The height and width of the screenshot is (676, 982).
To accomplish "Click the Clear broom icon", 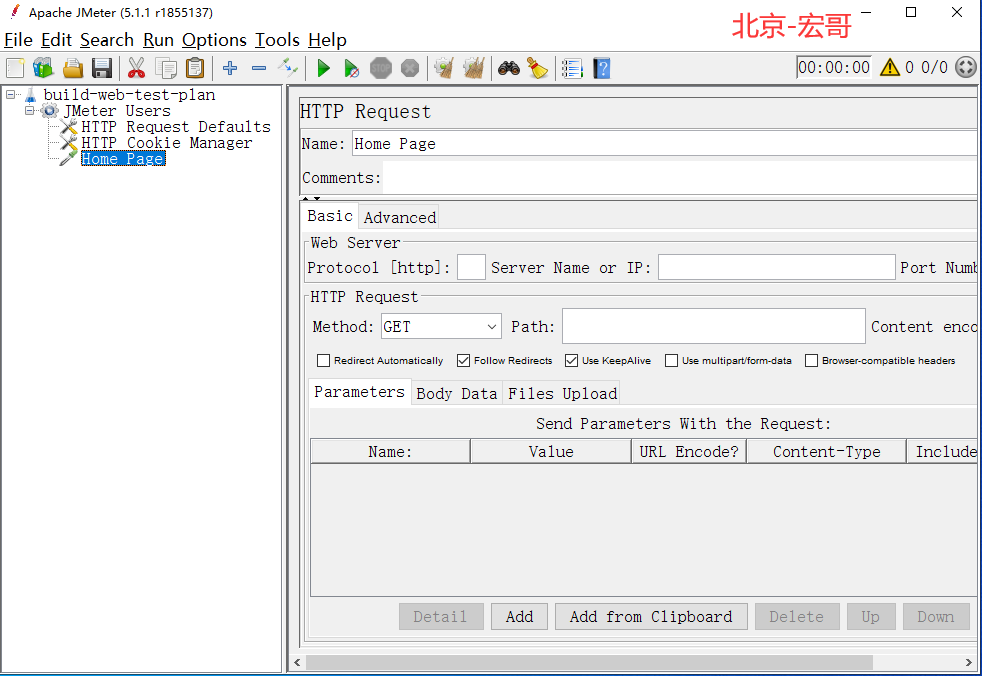I will click(444, 68).
